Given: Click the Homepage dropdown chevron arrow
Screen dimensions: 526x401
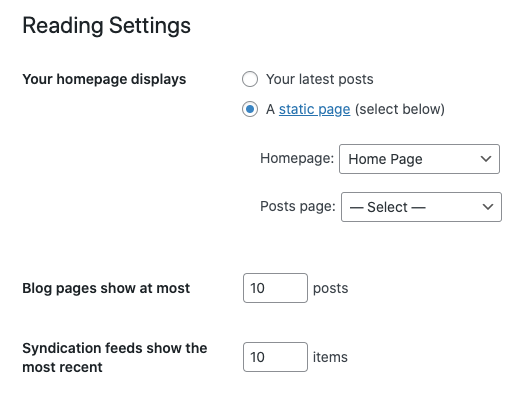Looking at the screenshot, I should coord(486,159).
